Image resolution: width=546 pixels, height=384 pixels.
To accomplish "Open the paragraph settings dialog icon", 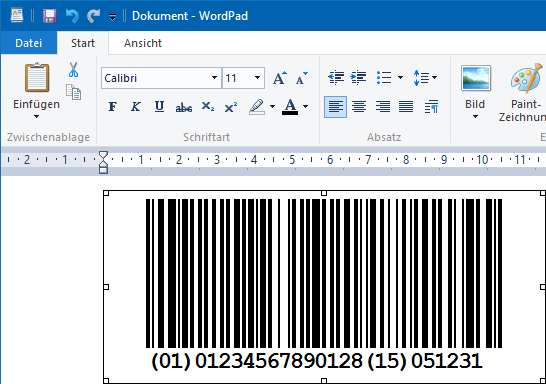I will [x=432, y=107].
